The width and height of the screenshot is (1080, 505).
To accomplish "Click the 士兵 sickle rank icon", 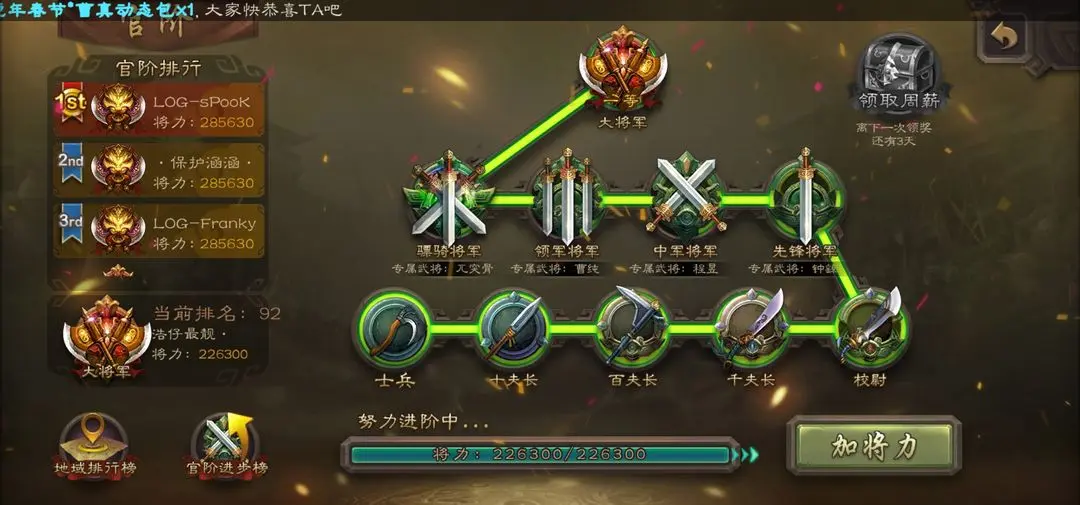I will tap(395, 329).
